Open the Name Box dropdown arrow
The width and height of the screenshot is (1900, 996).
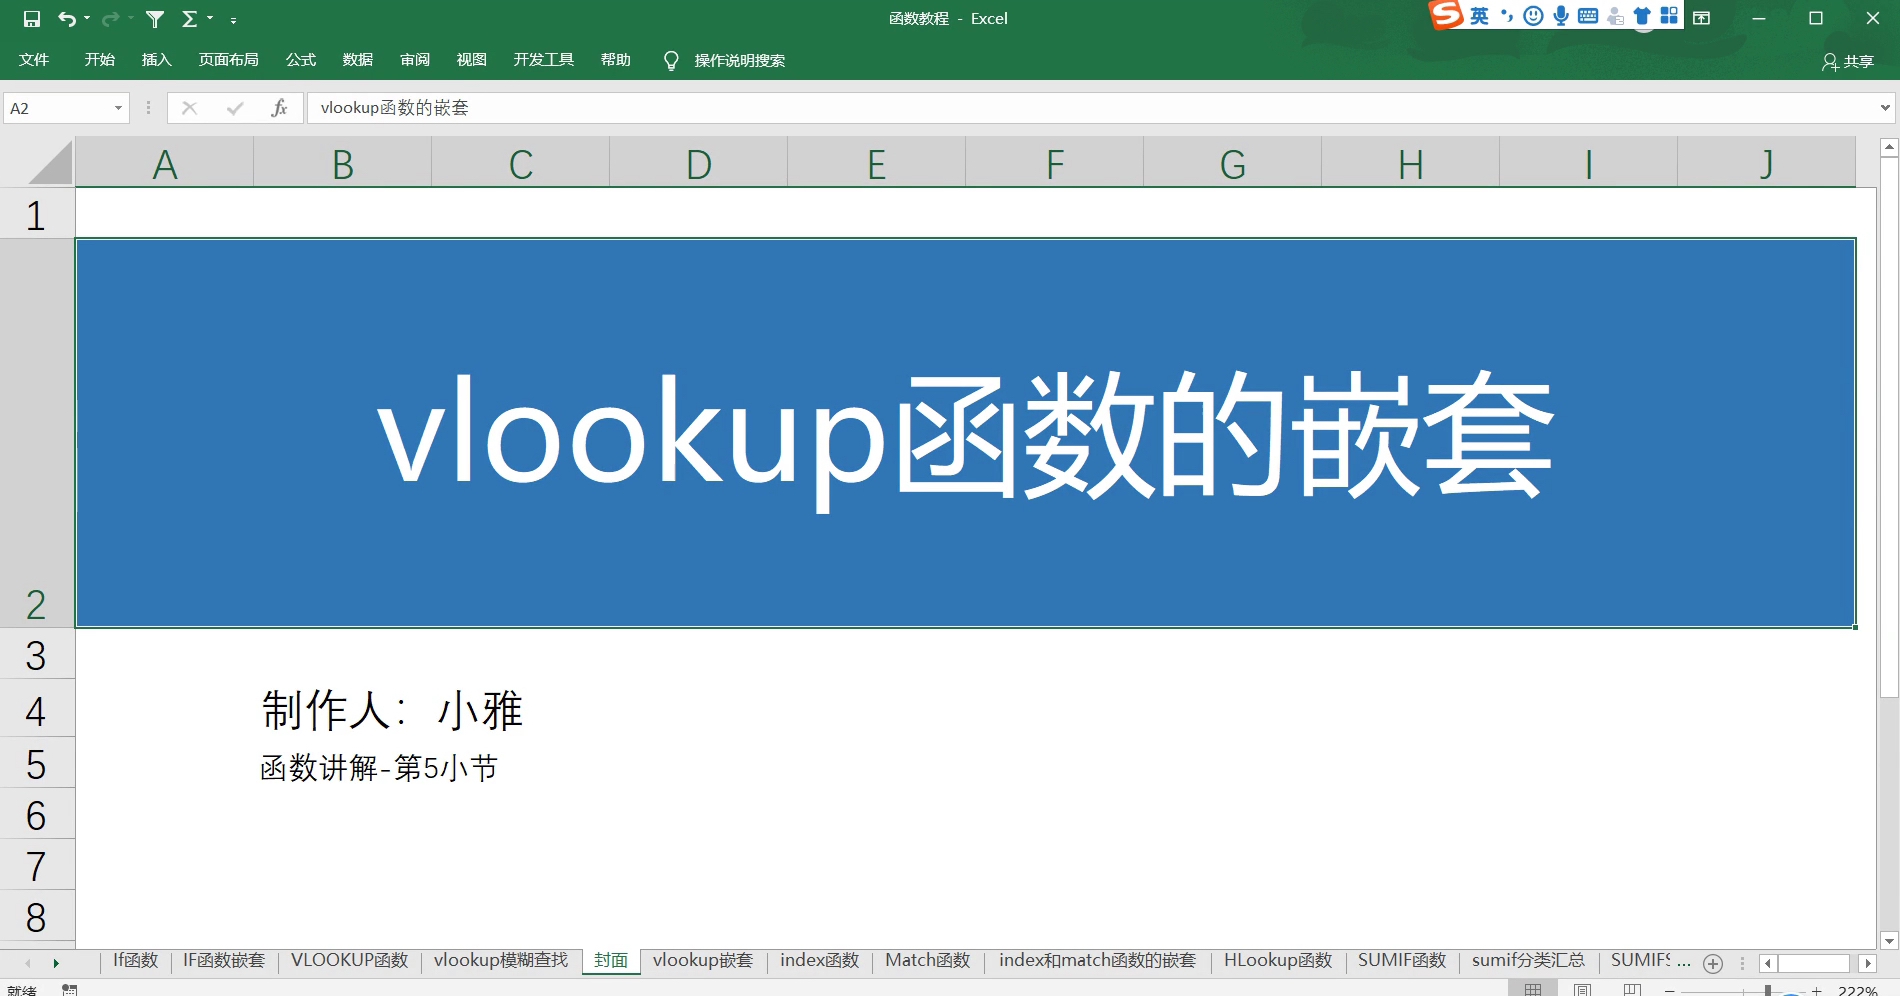coord(116,107)
